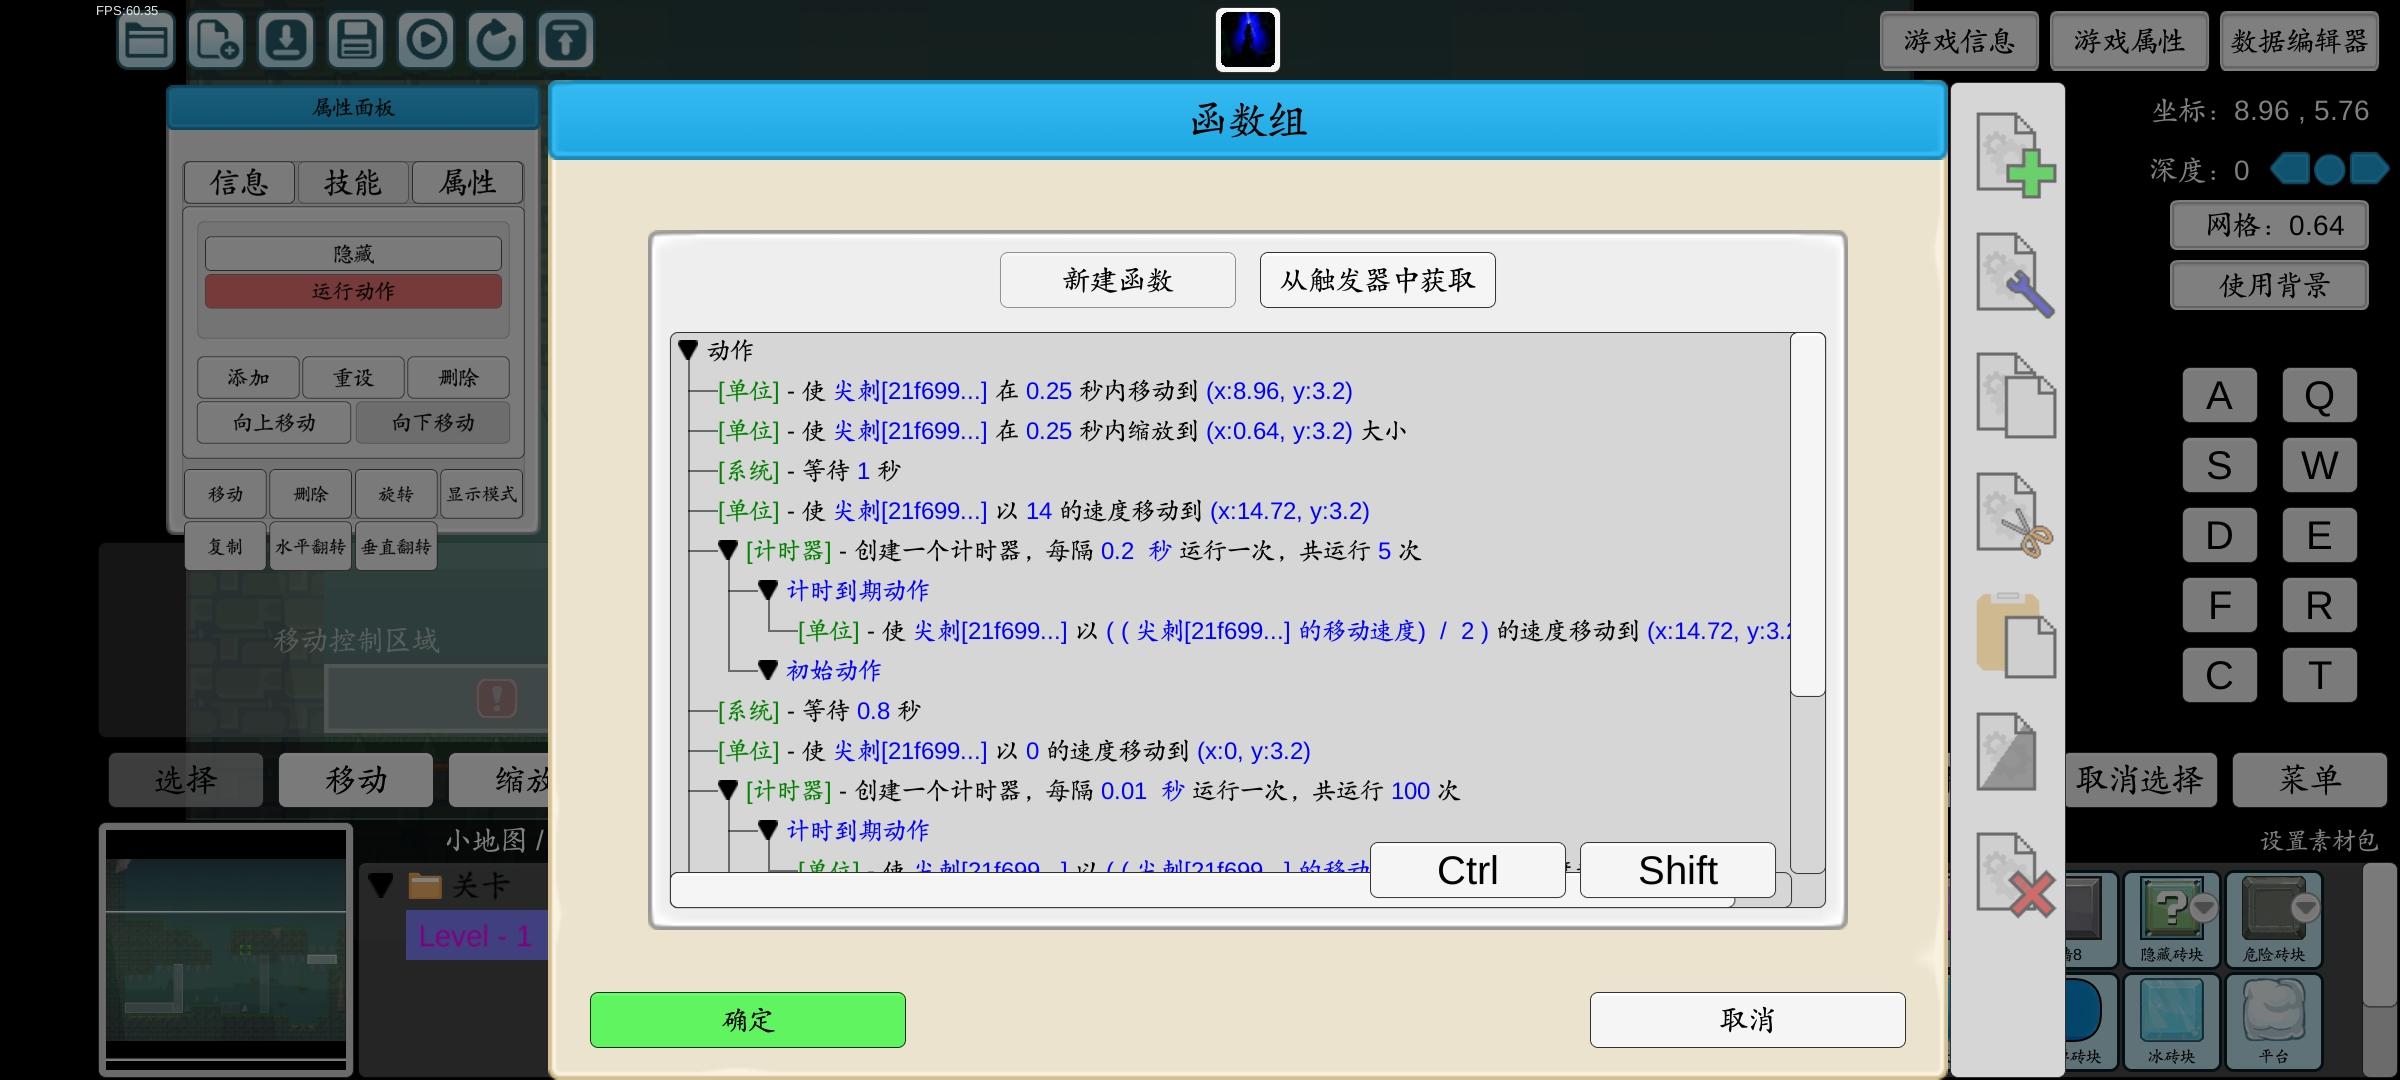Viewport: 2400px width, 1080px height.
Task: Toggle the 使用背景 option
Action: click(x=2269, y=285)
